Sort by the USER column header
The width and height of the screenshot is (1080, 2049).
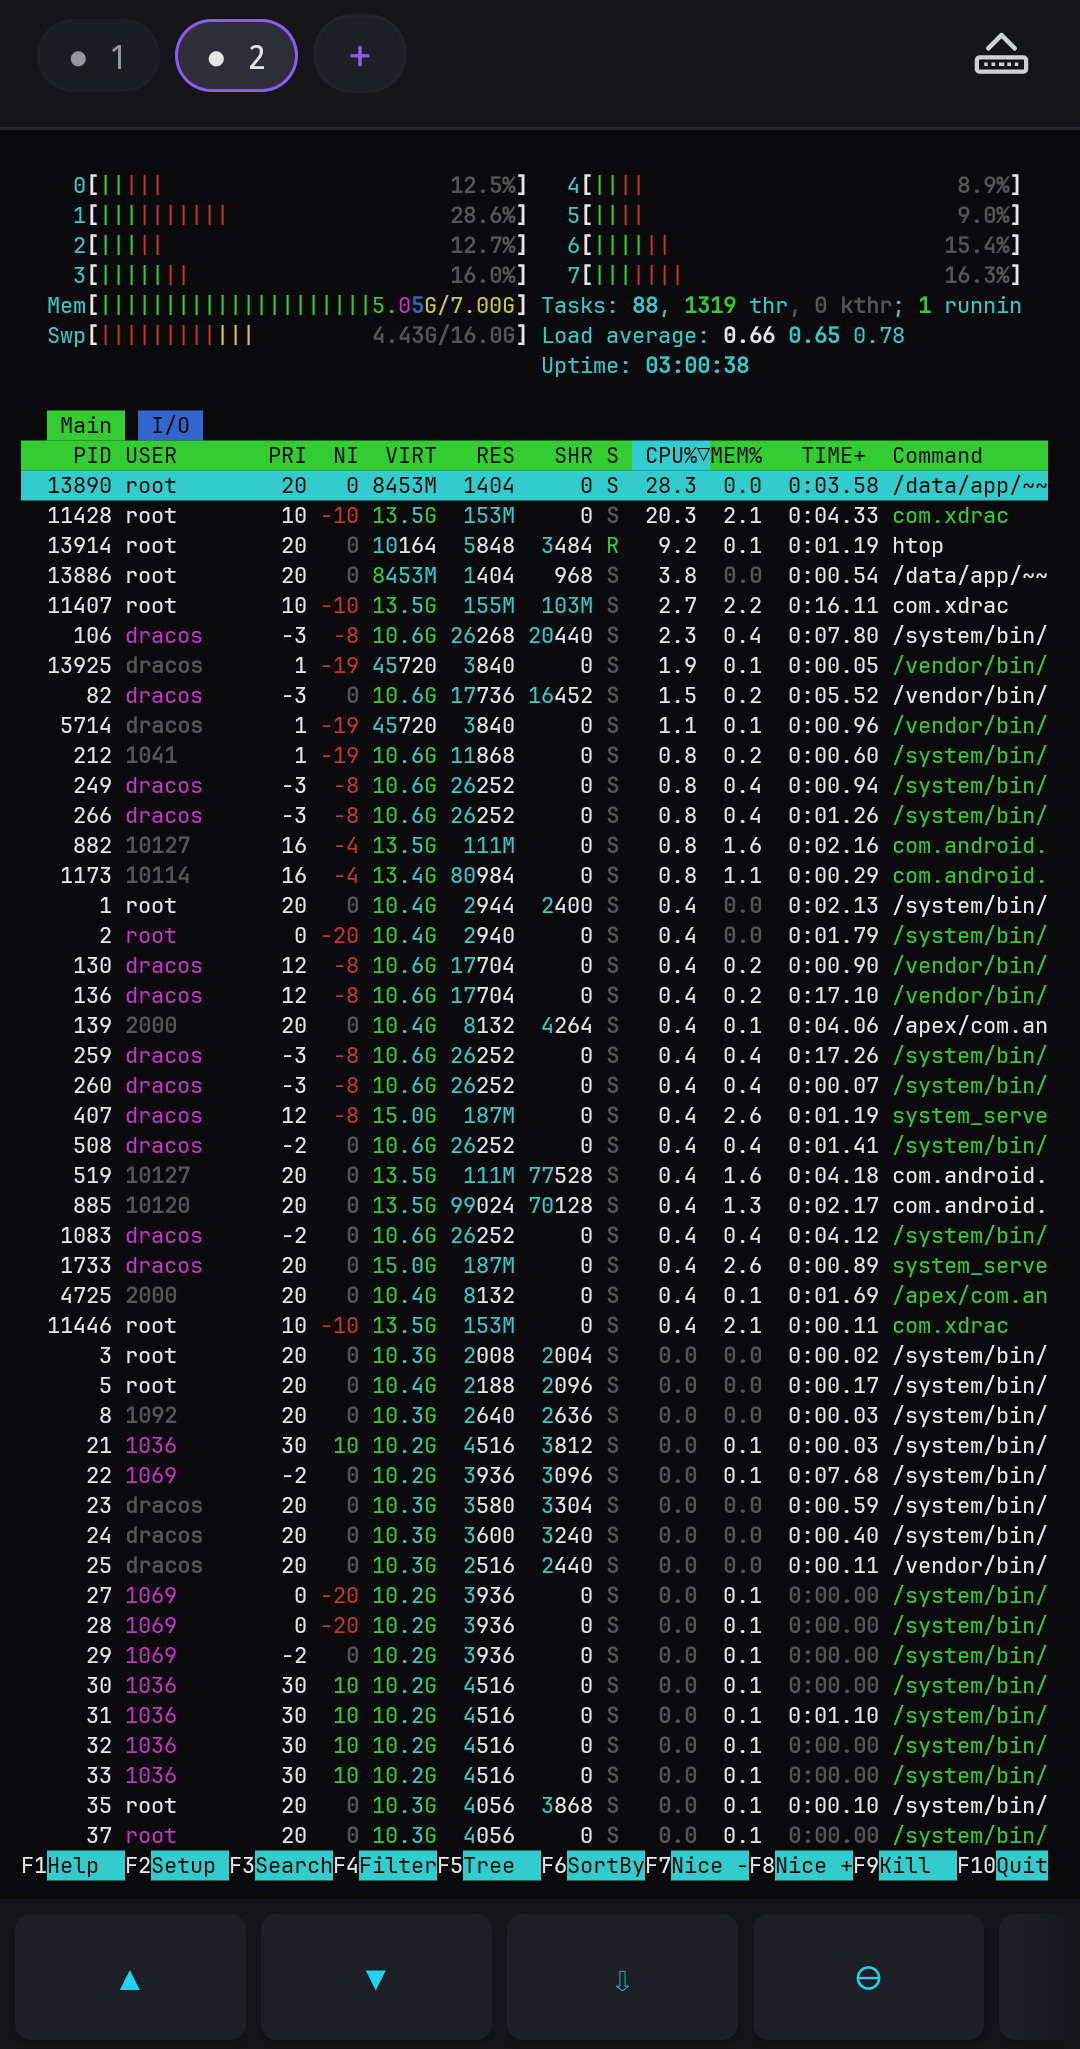pos(151,455)
